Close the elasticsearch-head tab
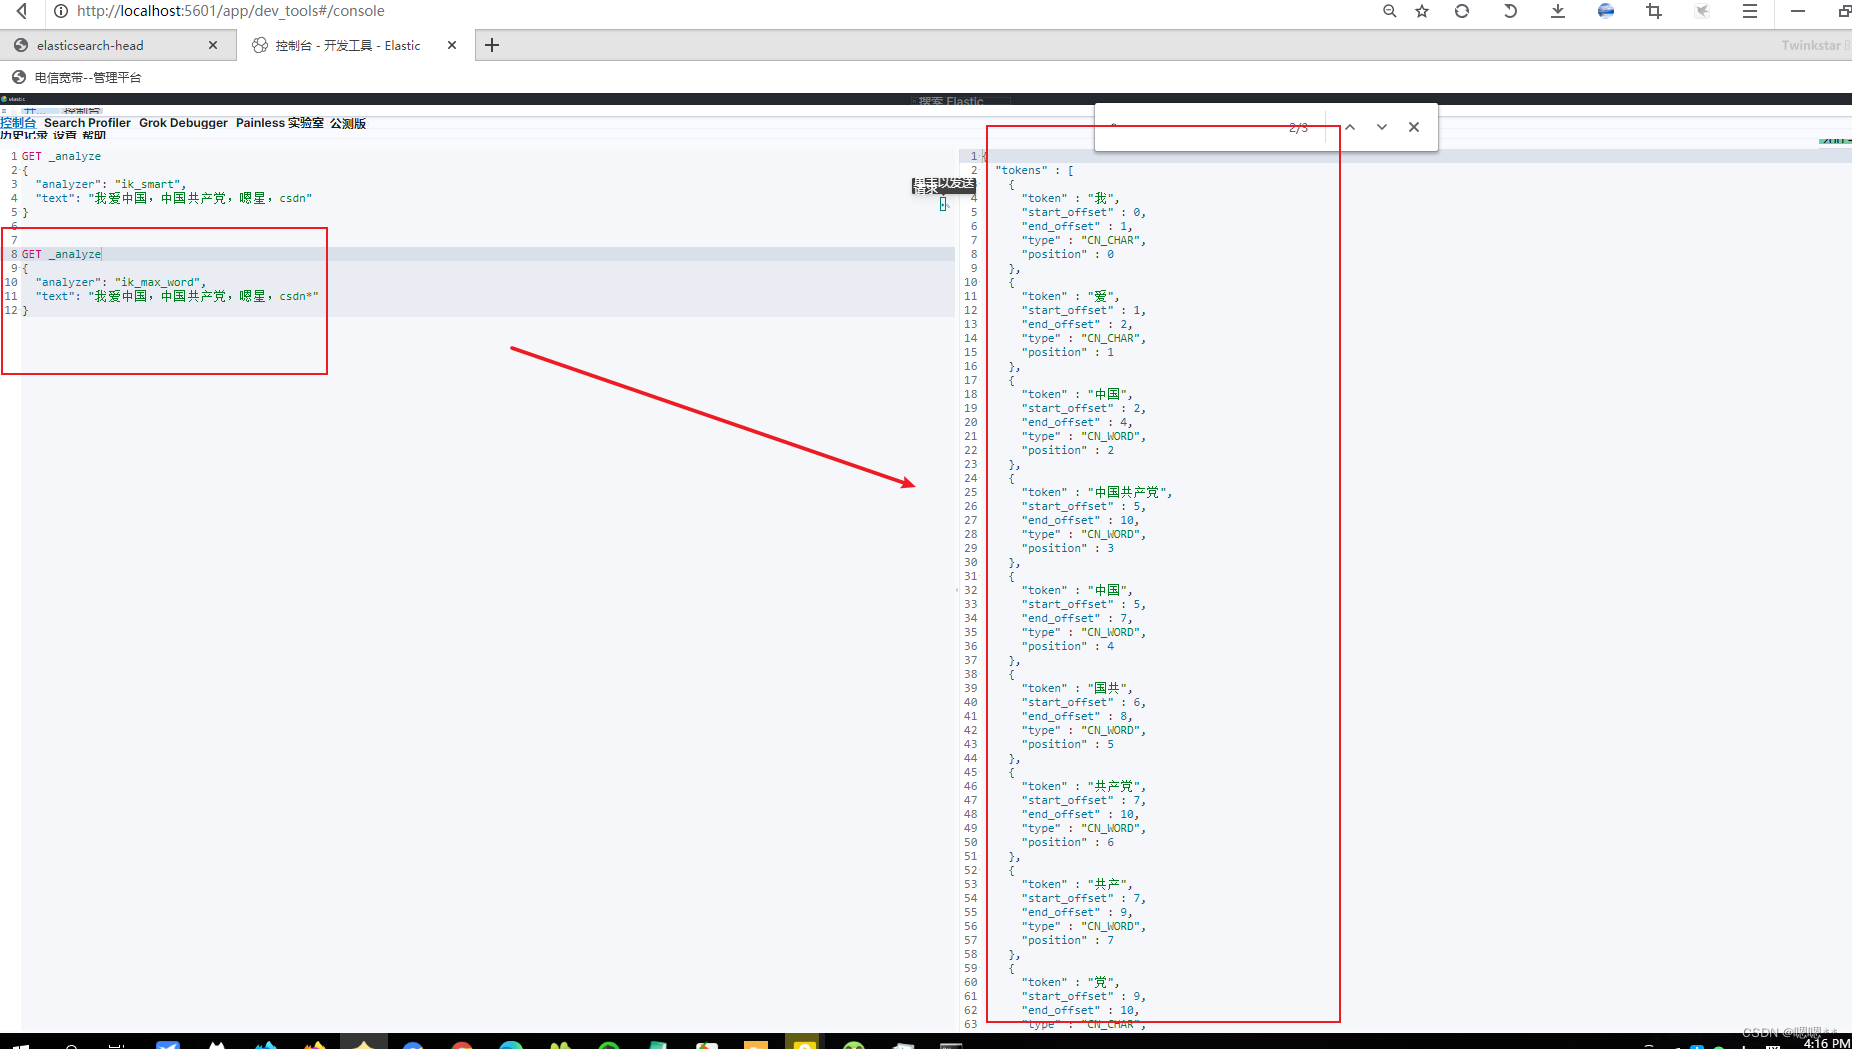 pyautogui.click(x=213, y=45)
